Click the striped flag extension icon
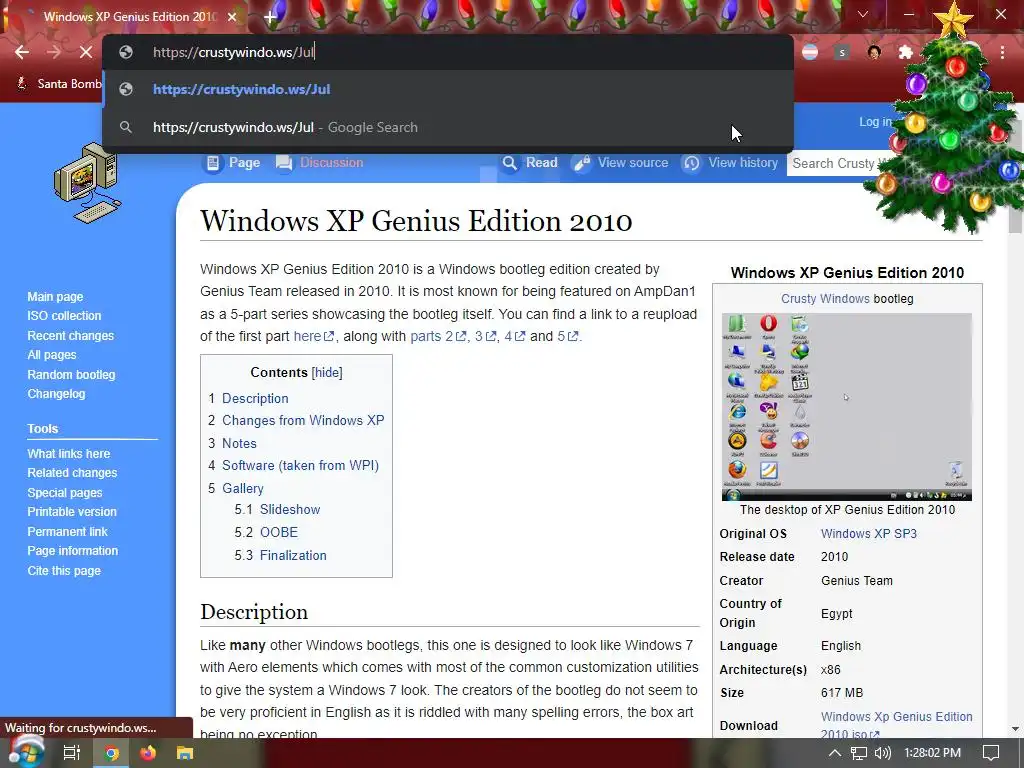The image size is (1024, 768). coord(810,52)
